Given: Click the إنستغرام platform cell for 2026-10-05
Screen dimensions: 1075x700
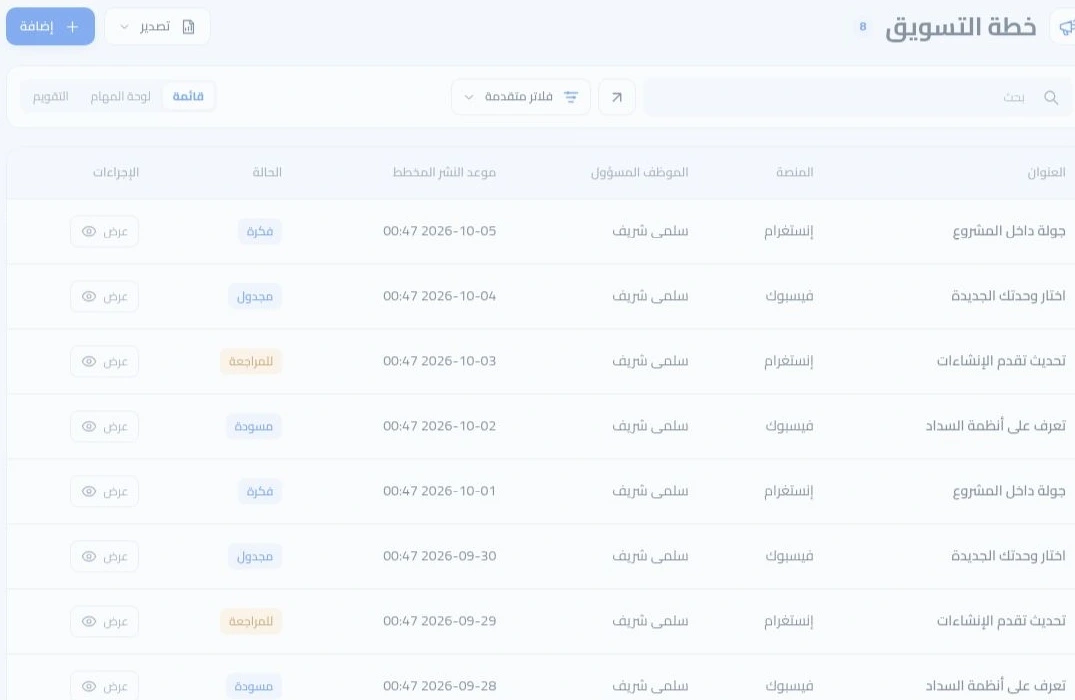Looking at the screenshot, I should point(789,232).
